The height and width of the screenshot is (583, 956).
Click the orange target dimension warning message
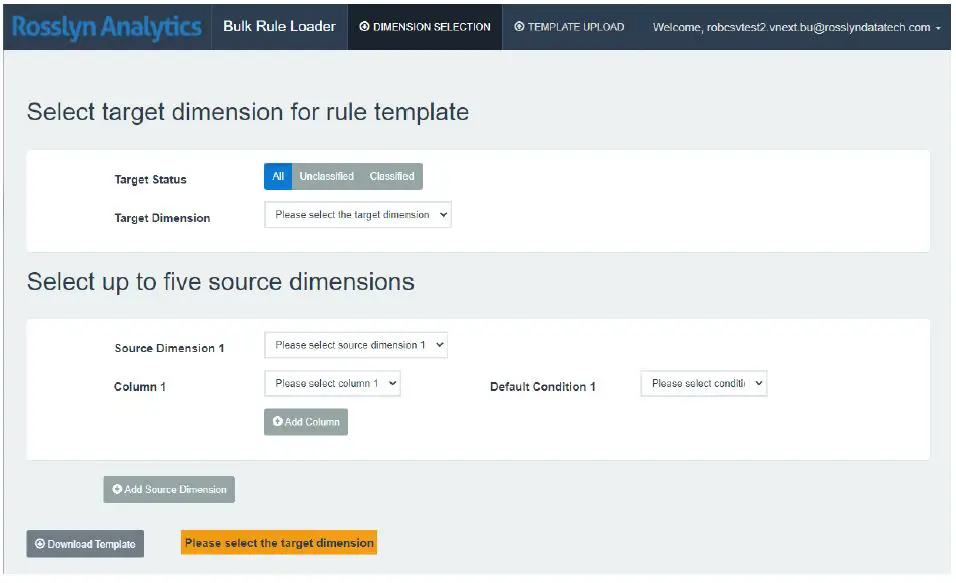pyautogui.click(x=278, y=542)
